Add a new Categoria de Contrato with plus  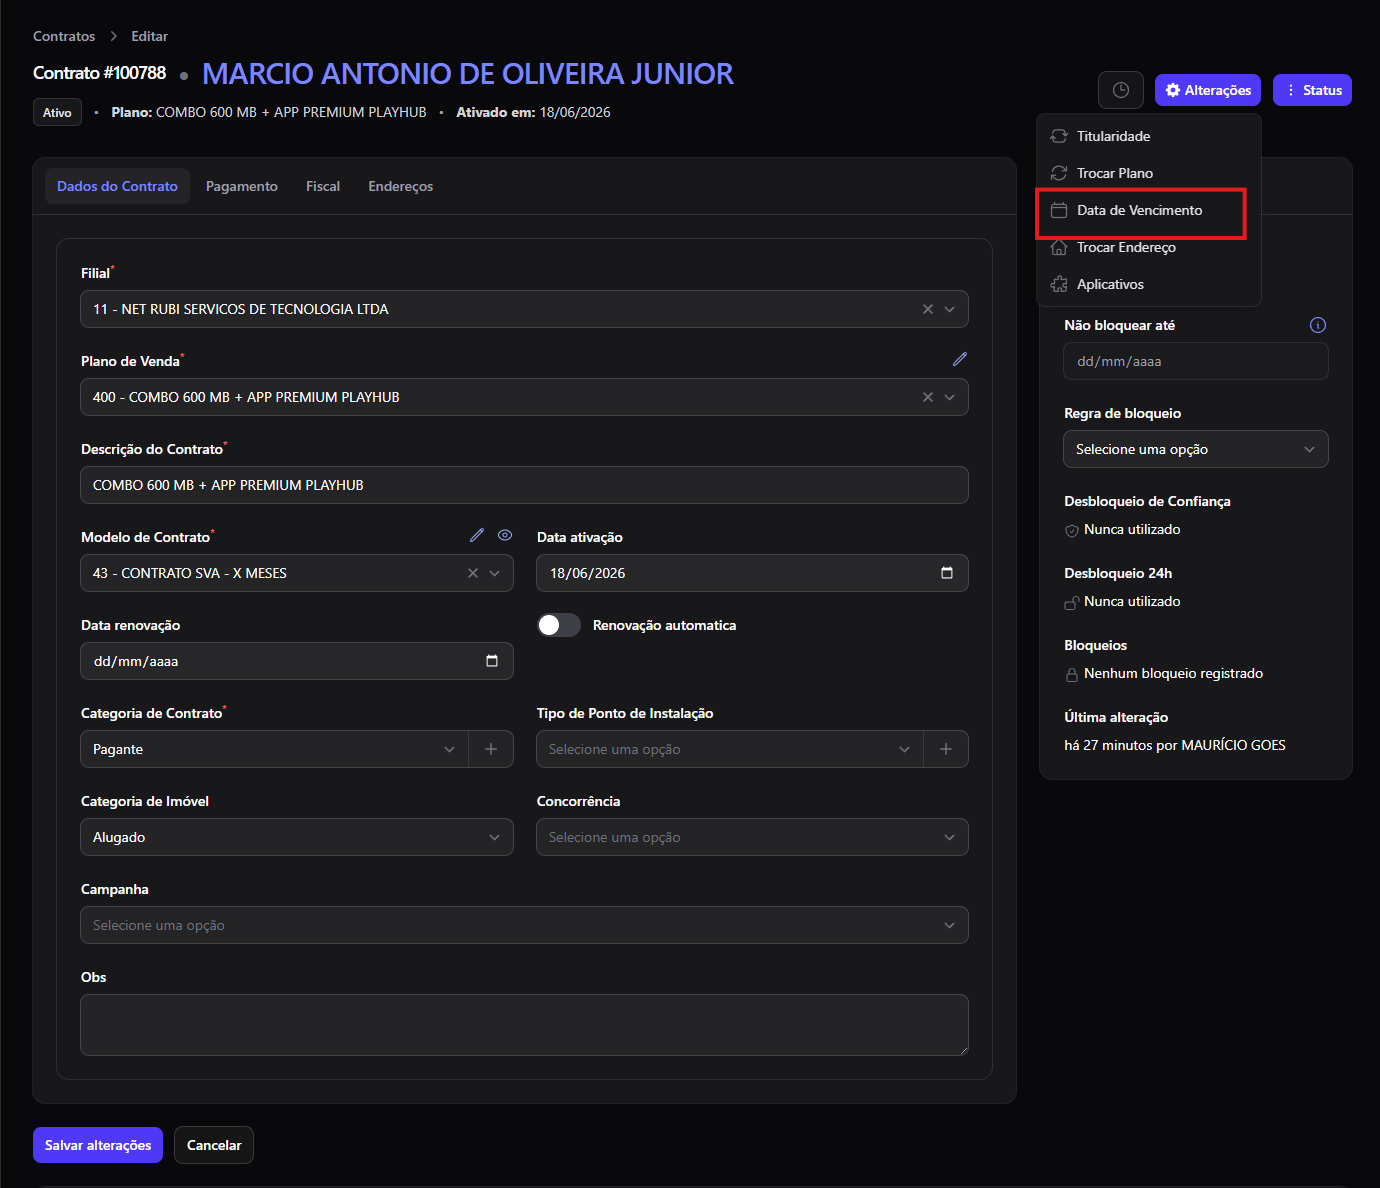(491, 749)
